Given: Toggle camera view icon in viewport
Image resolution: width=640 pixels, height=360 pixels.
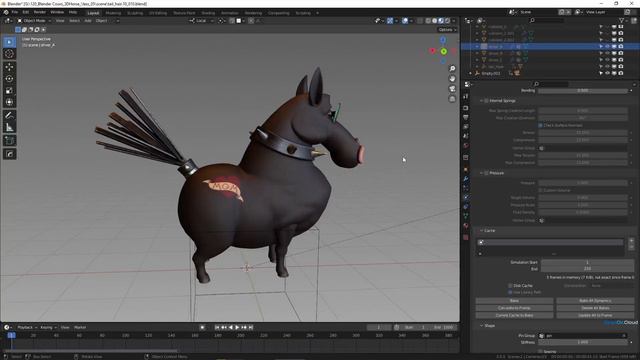Looking at the screenshot, I should click(x=452, y=89).
